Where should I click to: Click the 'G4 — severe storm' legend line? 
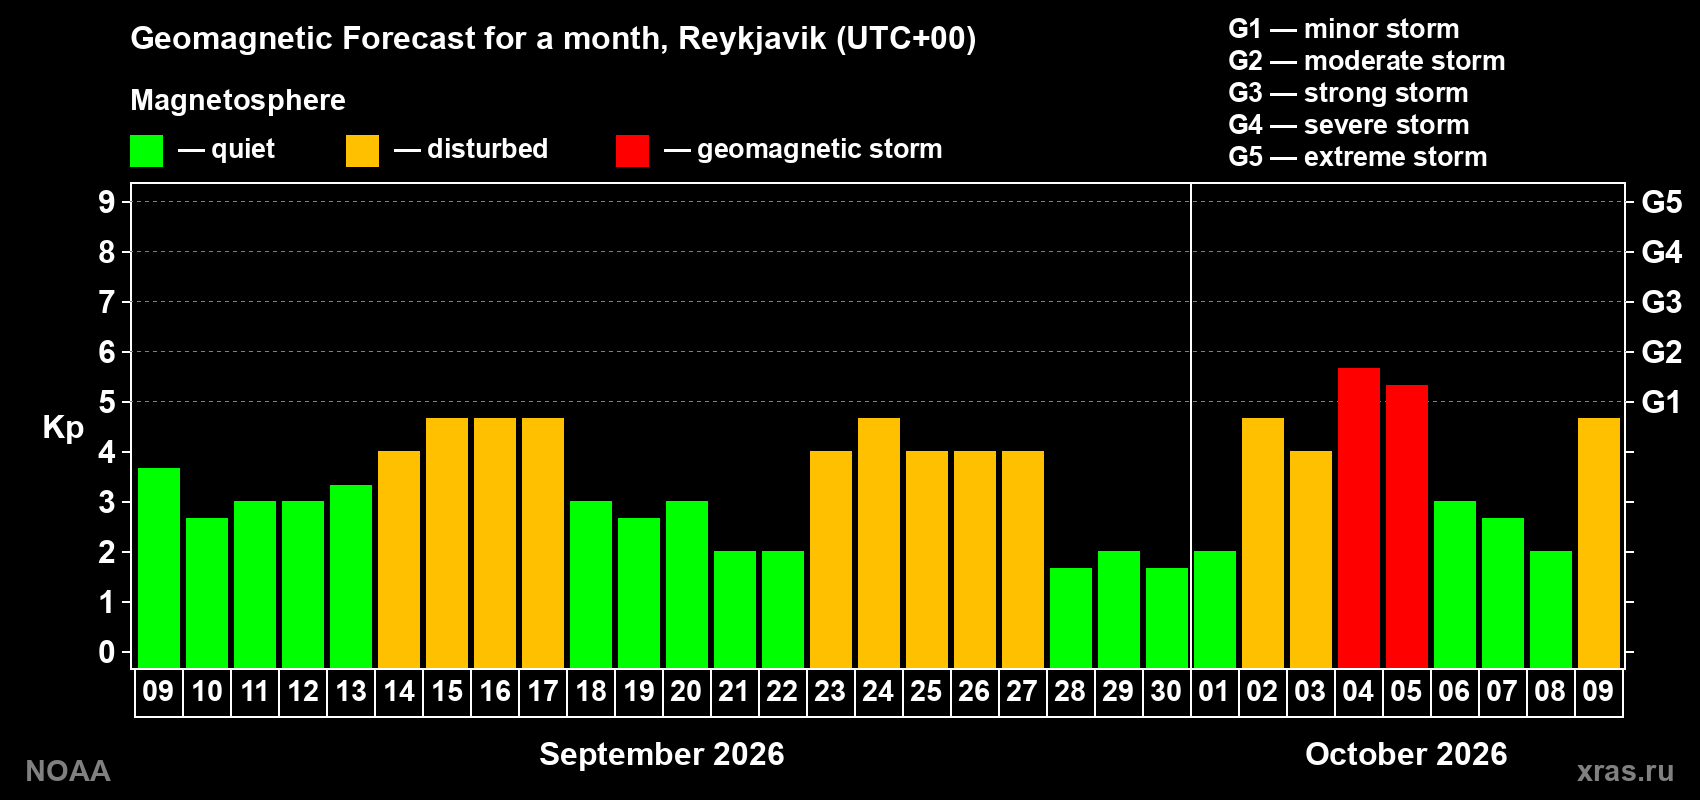[x=1348, y=125]
